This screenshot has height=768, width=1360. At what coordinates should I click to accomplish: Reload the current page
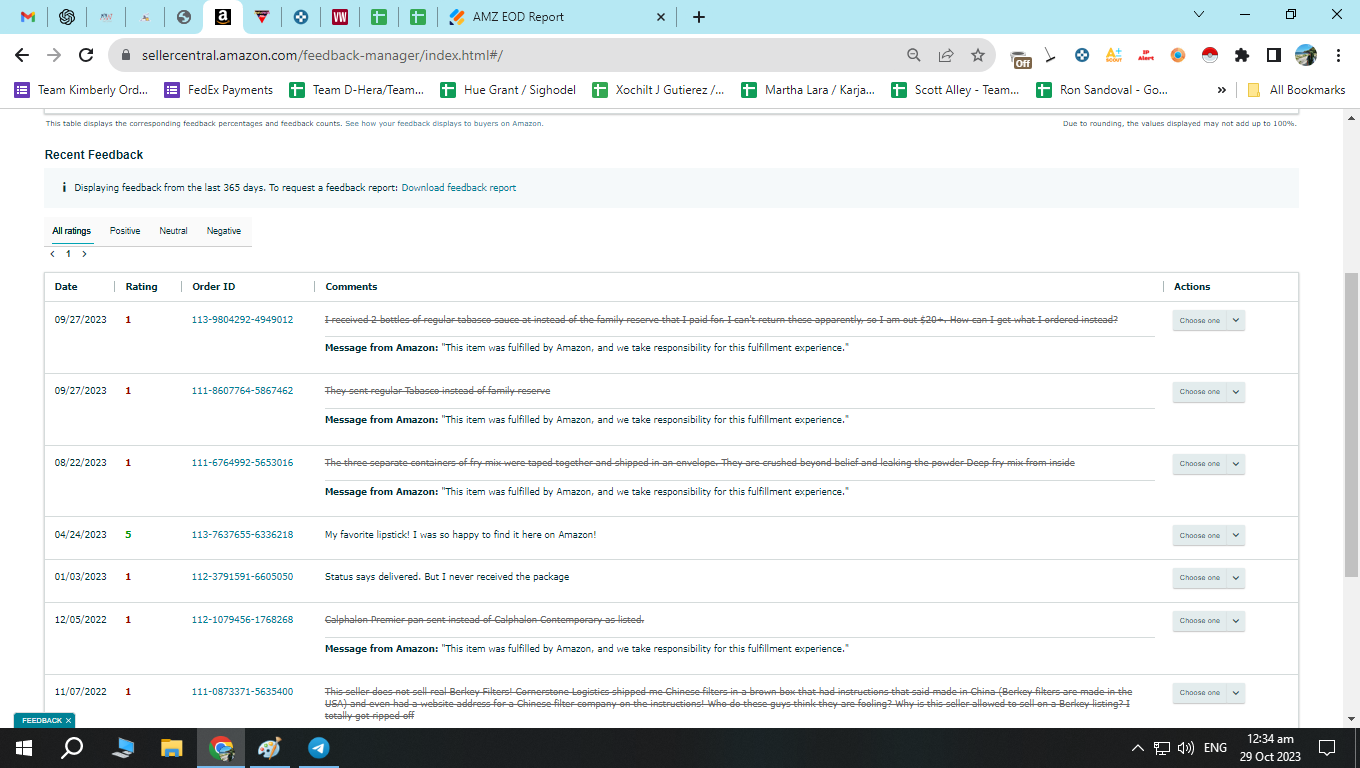click(x=86, y=55)
